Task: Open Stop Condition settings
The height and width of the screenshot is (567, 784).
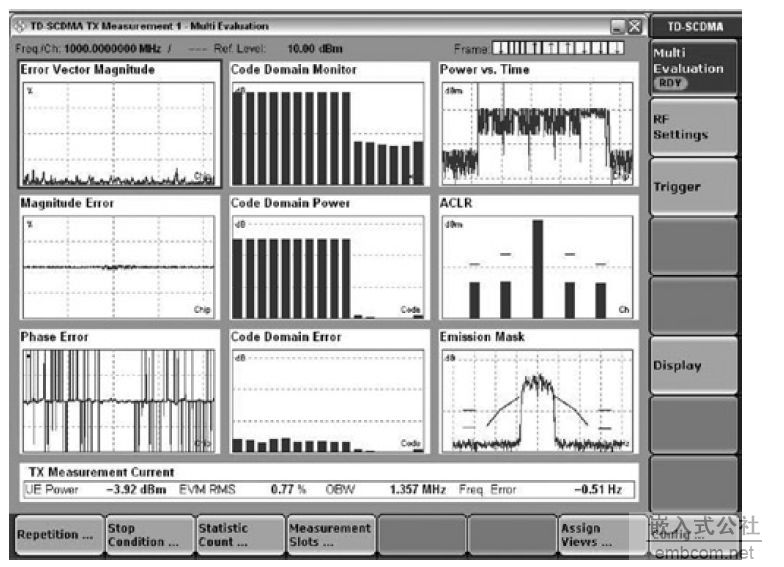Action: click(x=150, y=534)
